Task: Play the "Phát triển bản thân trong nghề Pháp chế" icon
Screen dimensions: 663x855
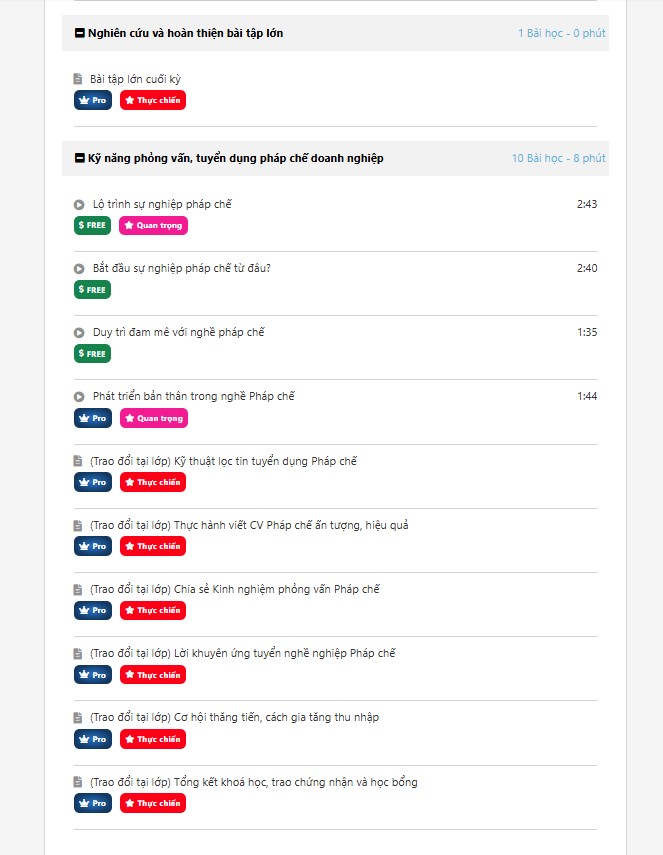Action: [x=79, y=397]
